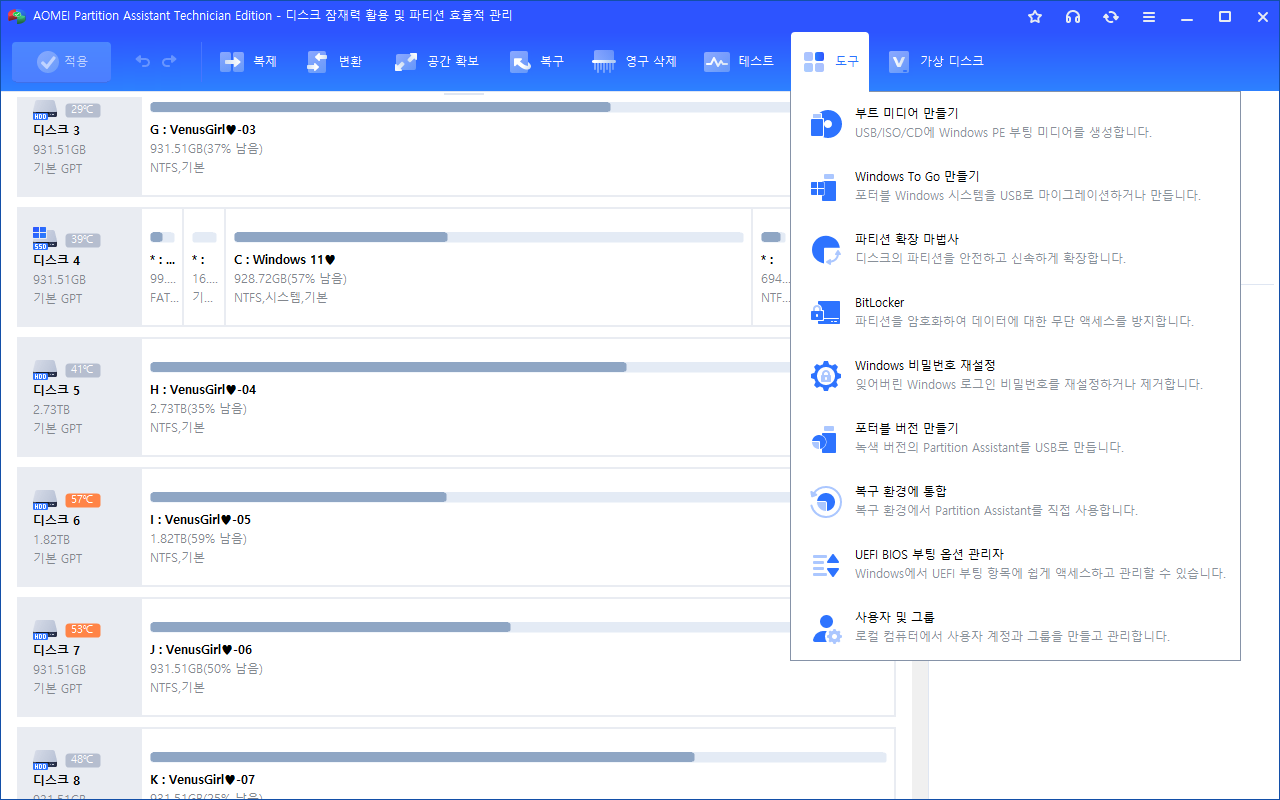Select 복구 환경에 통합
Viewport: 1280px width, 800px height.
coord(1015,501)
